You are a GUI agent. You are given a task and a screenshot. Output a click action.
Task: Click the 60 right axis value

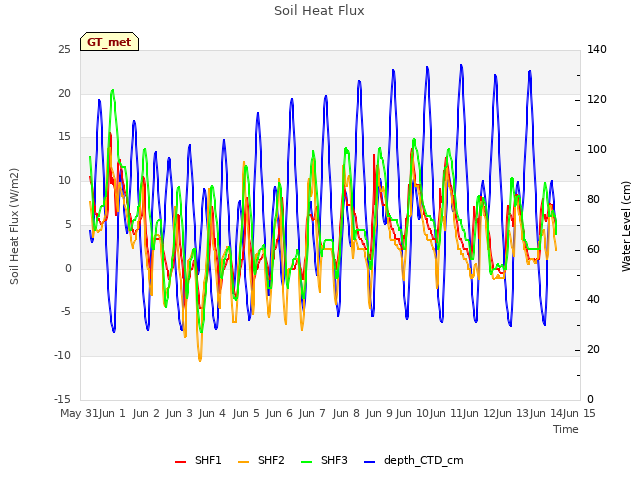pyautogui.click(x=593, y=250)
